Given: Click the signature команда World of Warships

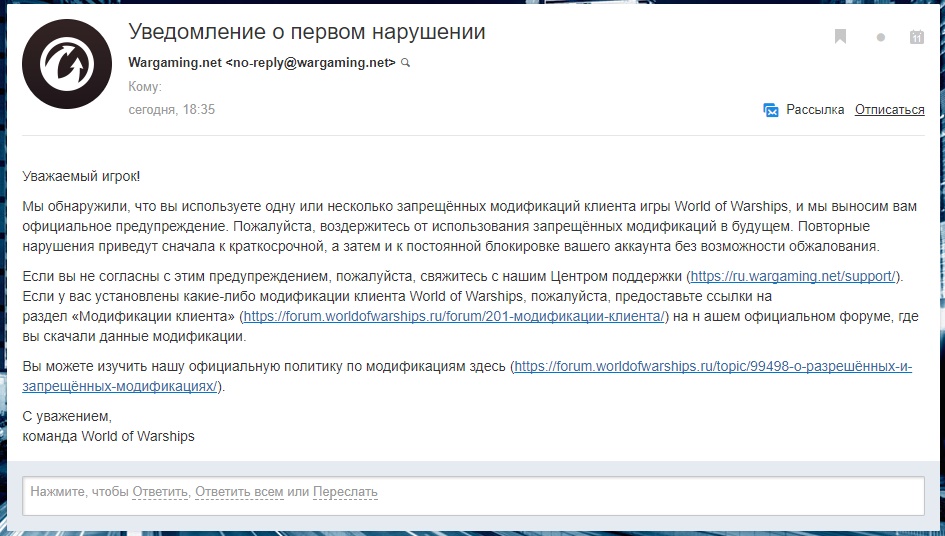Looking at the screenshot, I should click(x=108, y=436).
